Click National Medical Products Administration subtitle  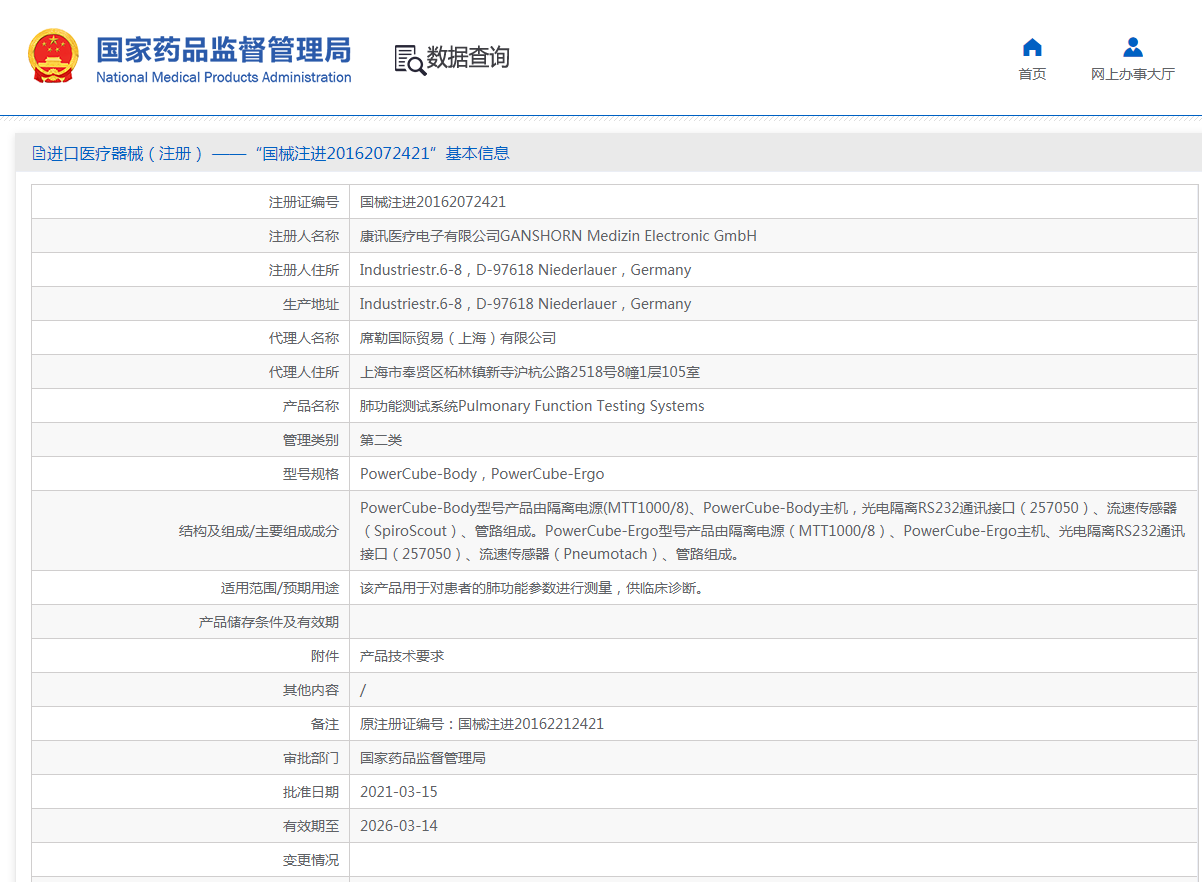pos(224,78)
